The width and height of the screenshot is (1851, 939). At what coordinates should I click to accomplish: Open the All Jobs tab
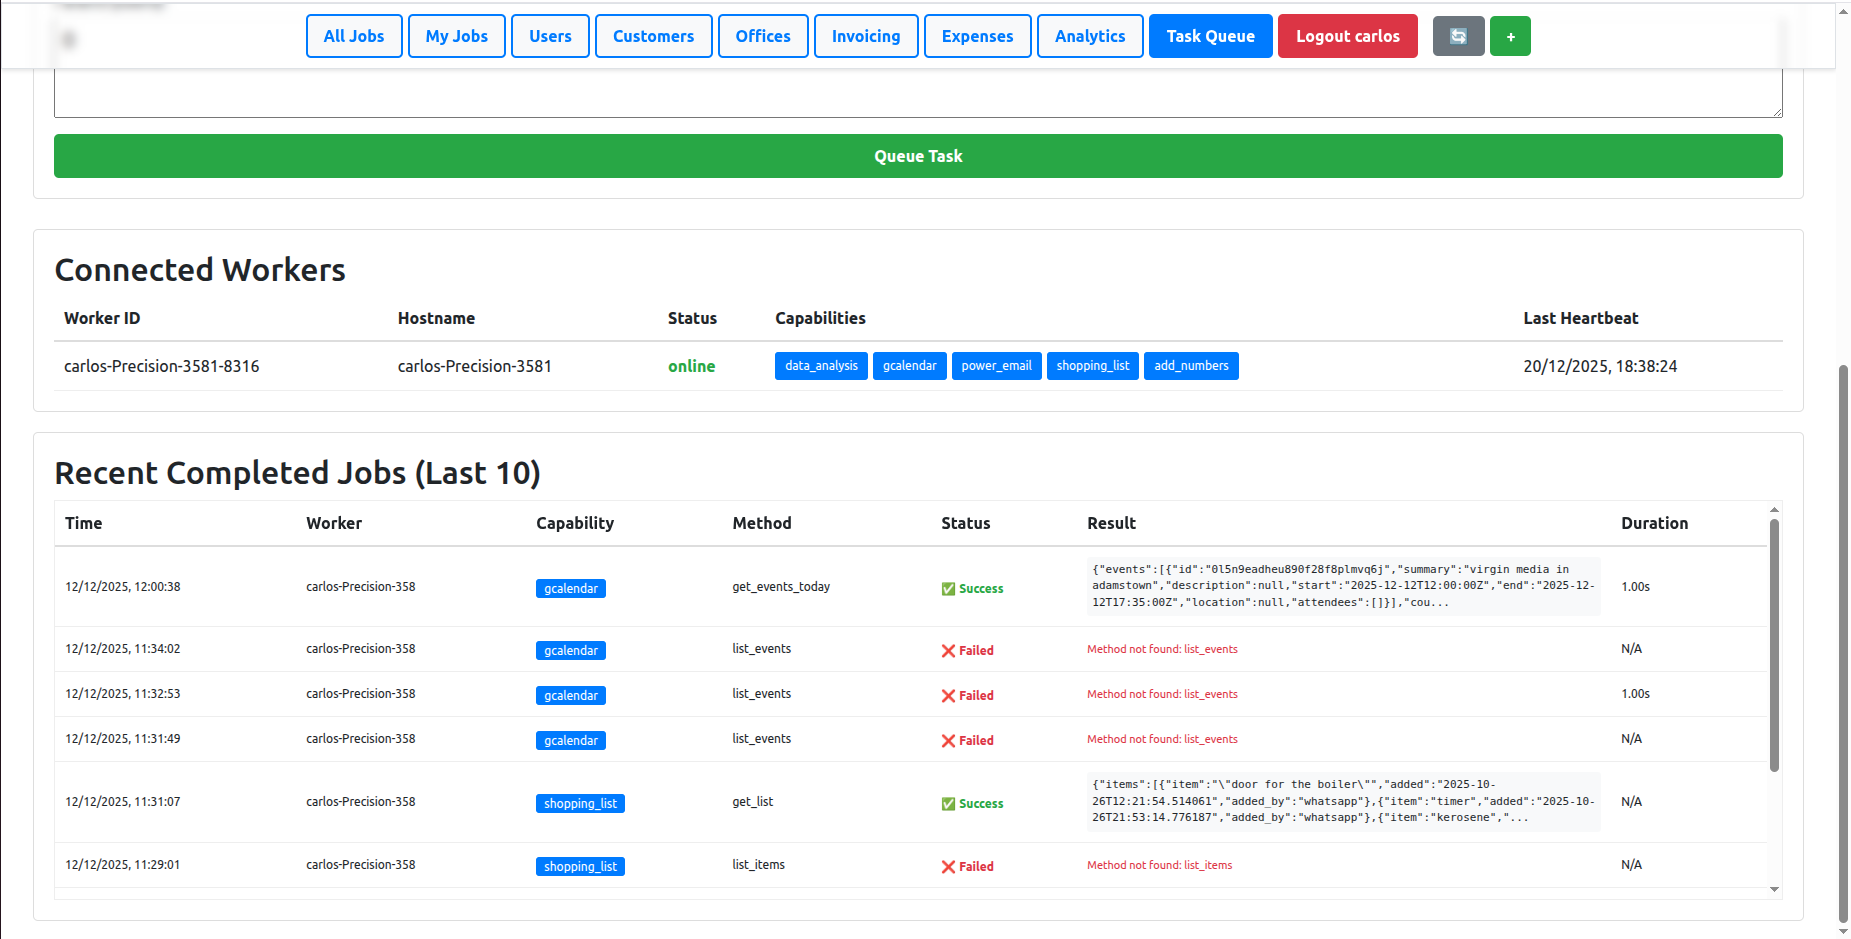(354, 36)
